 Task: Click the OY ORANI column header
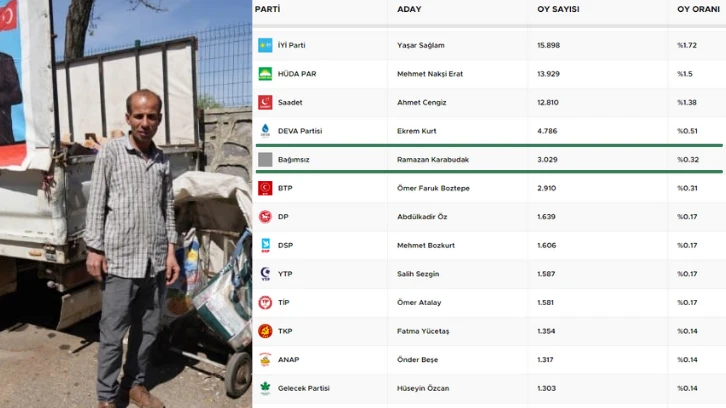pyautogui.click(x=698, y=9)
